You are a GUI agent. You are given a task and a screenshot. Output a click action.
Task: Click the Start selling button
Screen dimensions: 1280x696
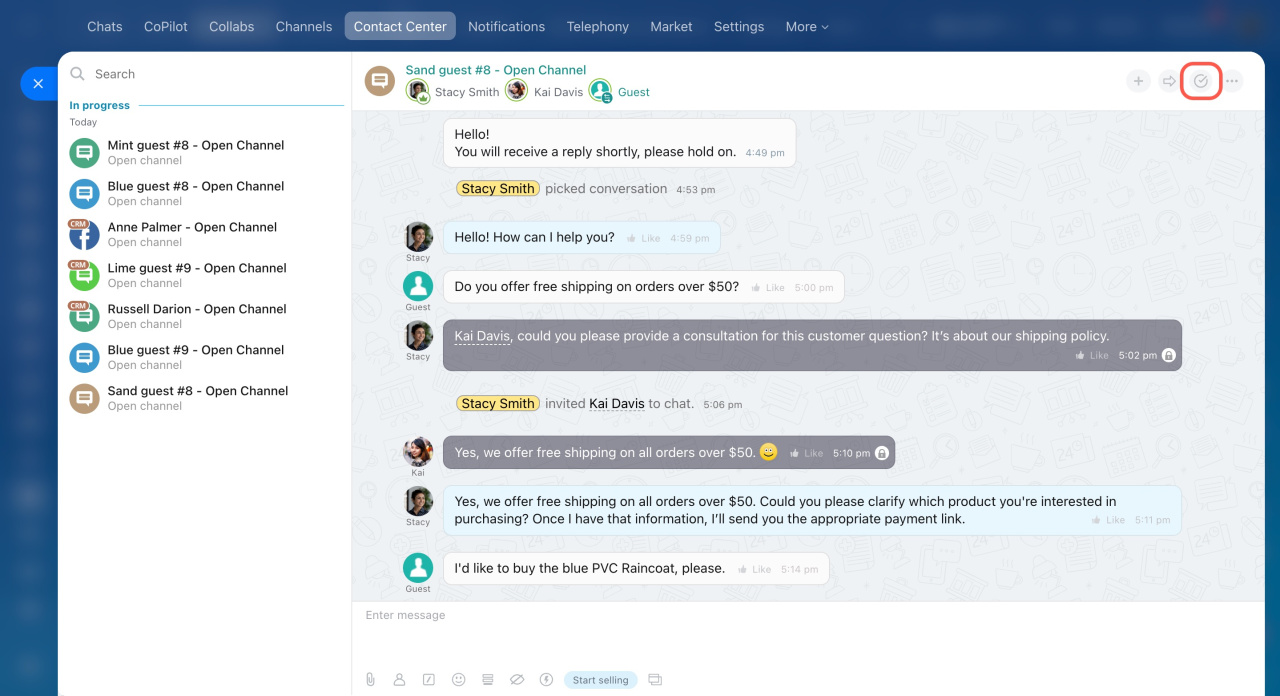[600, 680]
